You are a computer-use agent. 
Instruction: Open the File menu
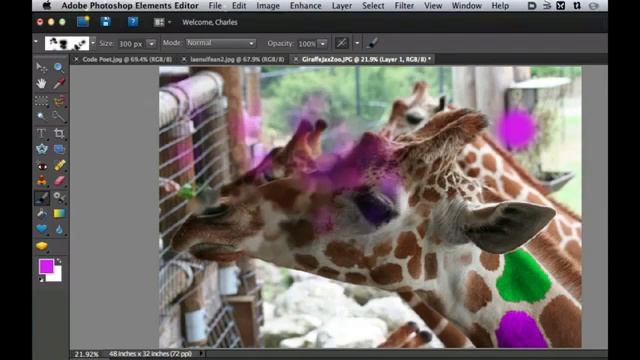pos(215,6)
